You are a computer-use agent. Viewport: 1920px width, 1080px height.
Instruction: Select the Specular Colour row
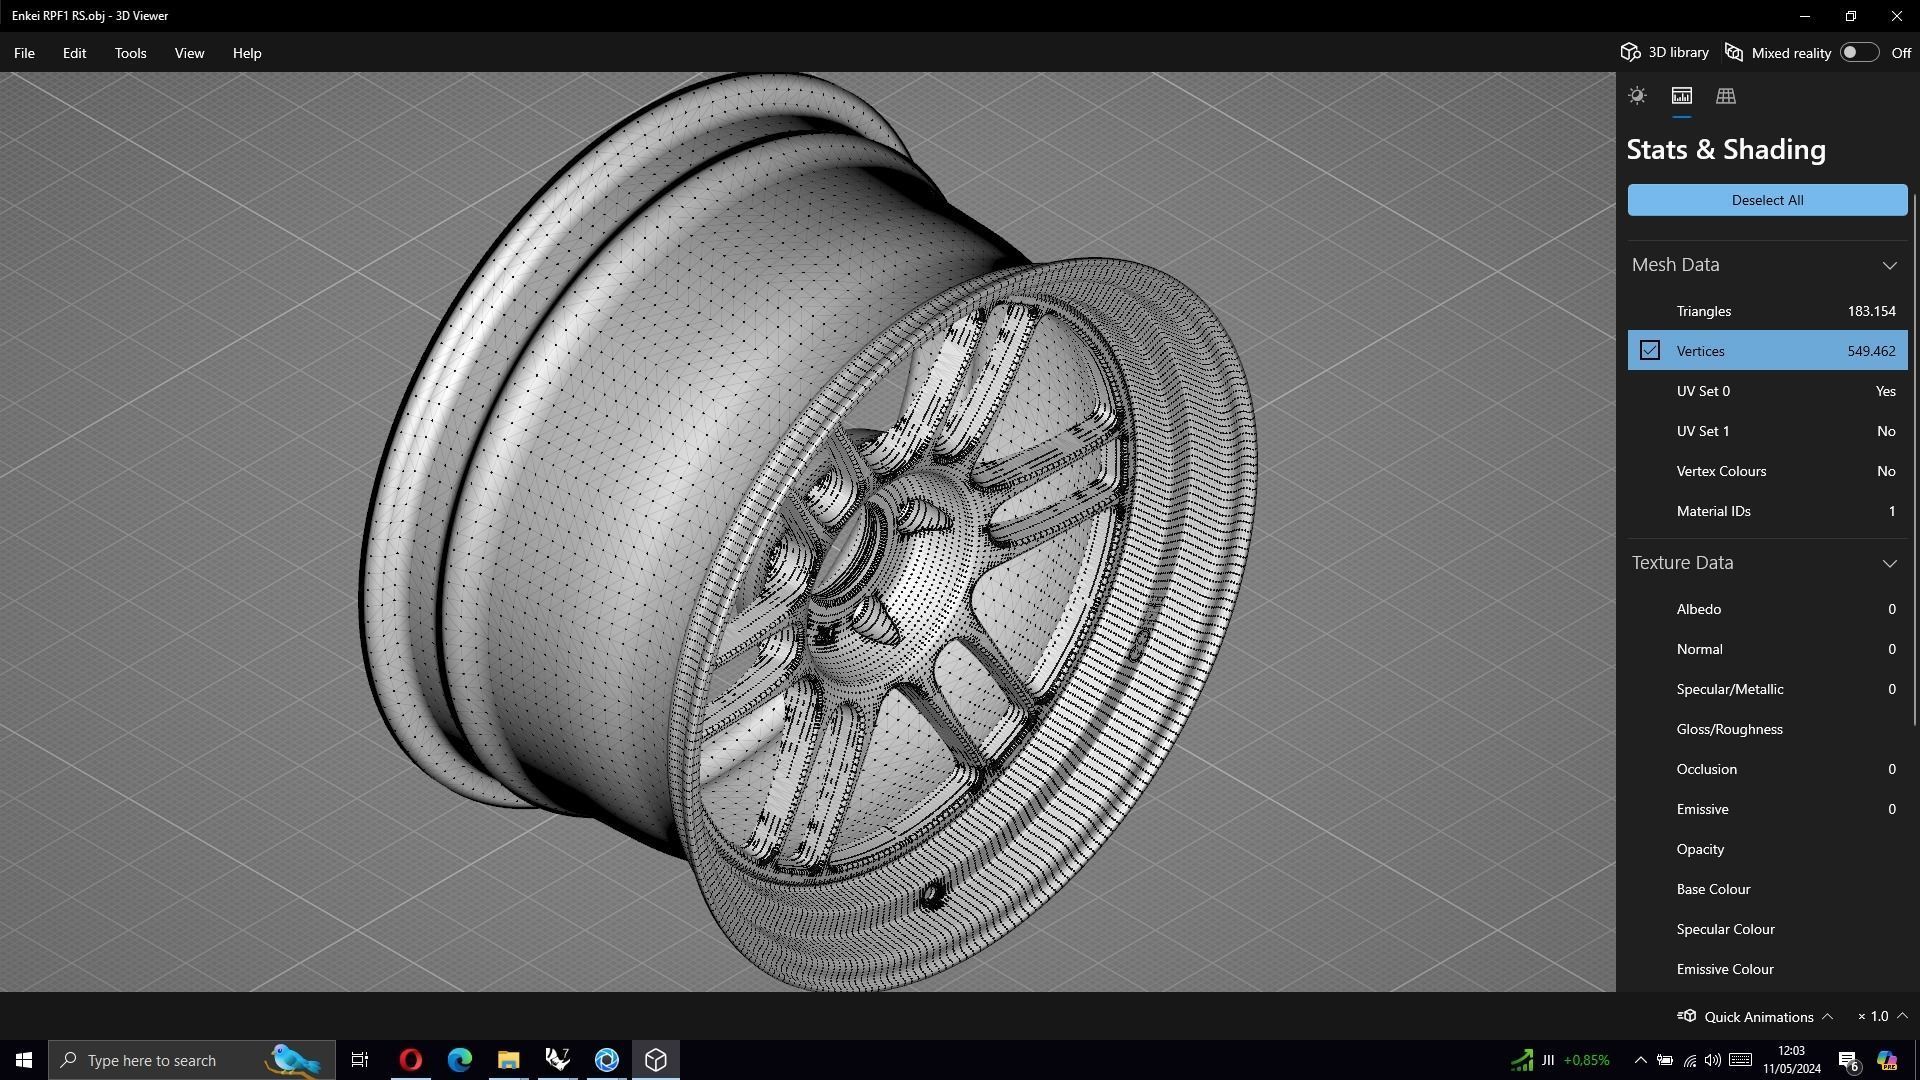click(x=1767, y=929)
